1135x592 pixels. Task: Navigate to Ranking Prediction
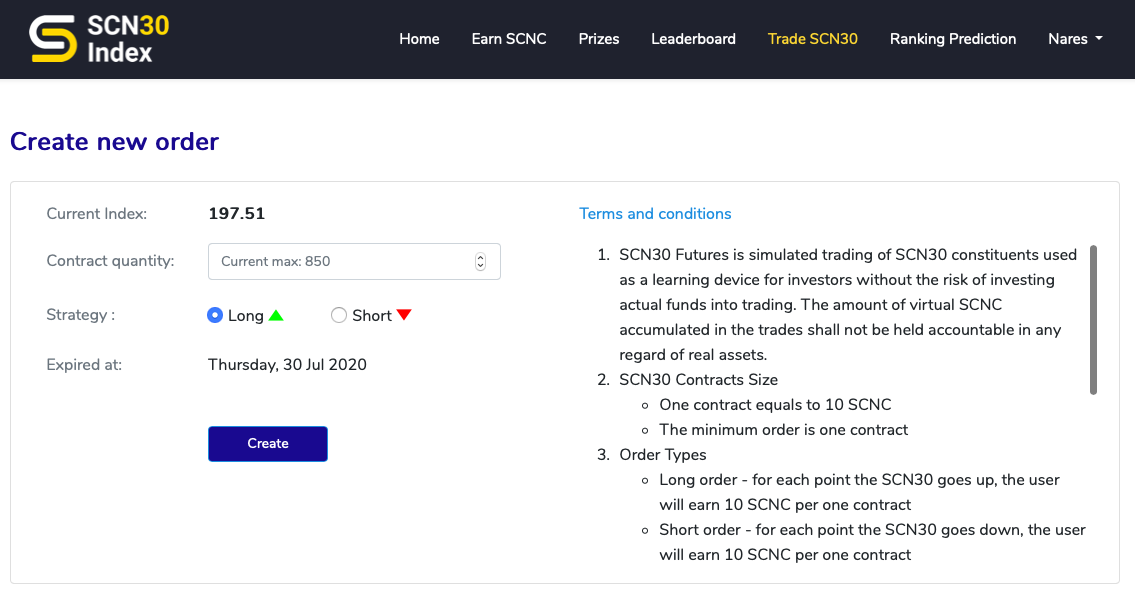[952, 39]
